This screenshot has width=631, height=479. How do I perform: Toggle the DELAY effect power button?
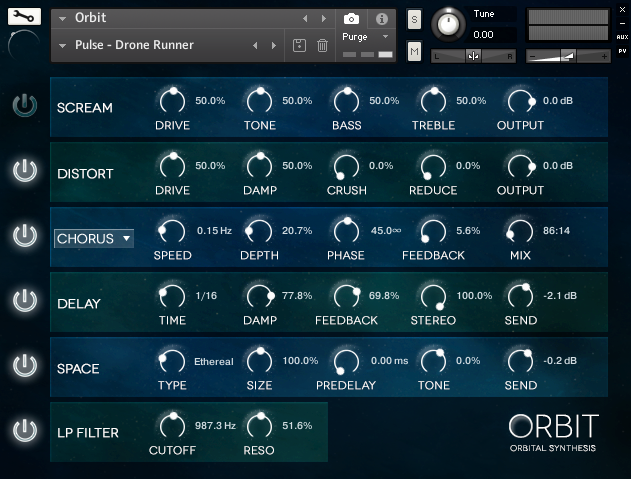point(24,300)
